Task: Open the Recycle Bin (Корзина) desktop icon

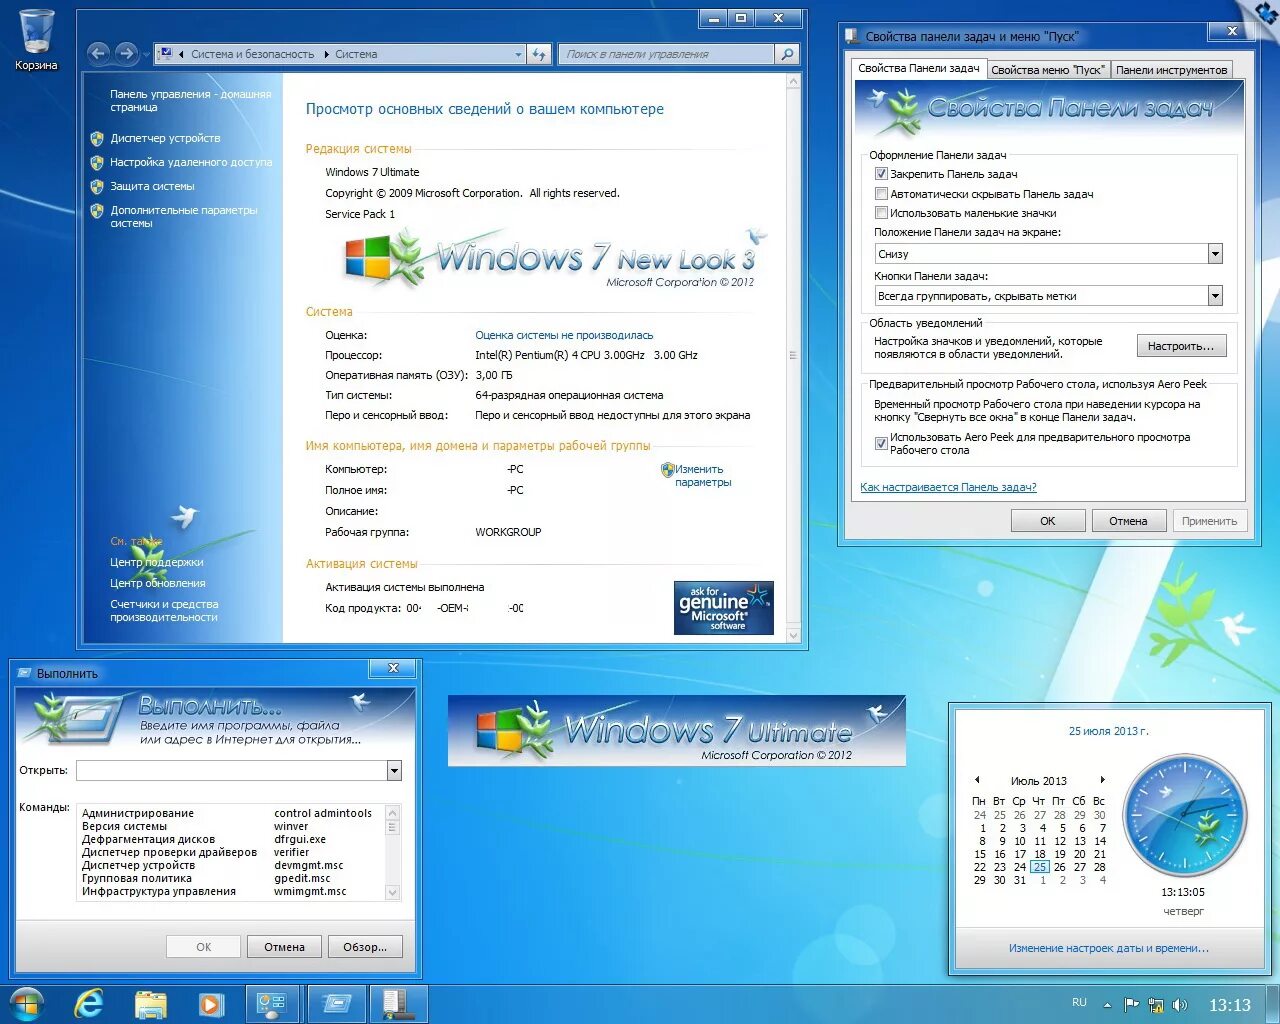Action: [36, 40]
